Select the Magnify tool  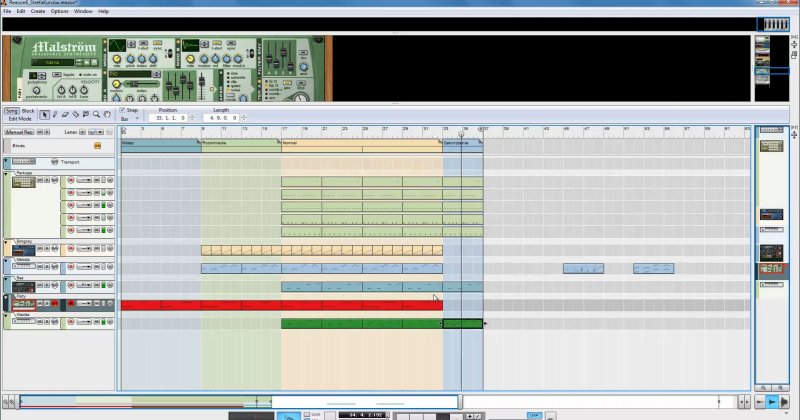pyautogui.click(x=97, y=114)
